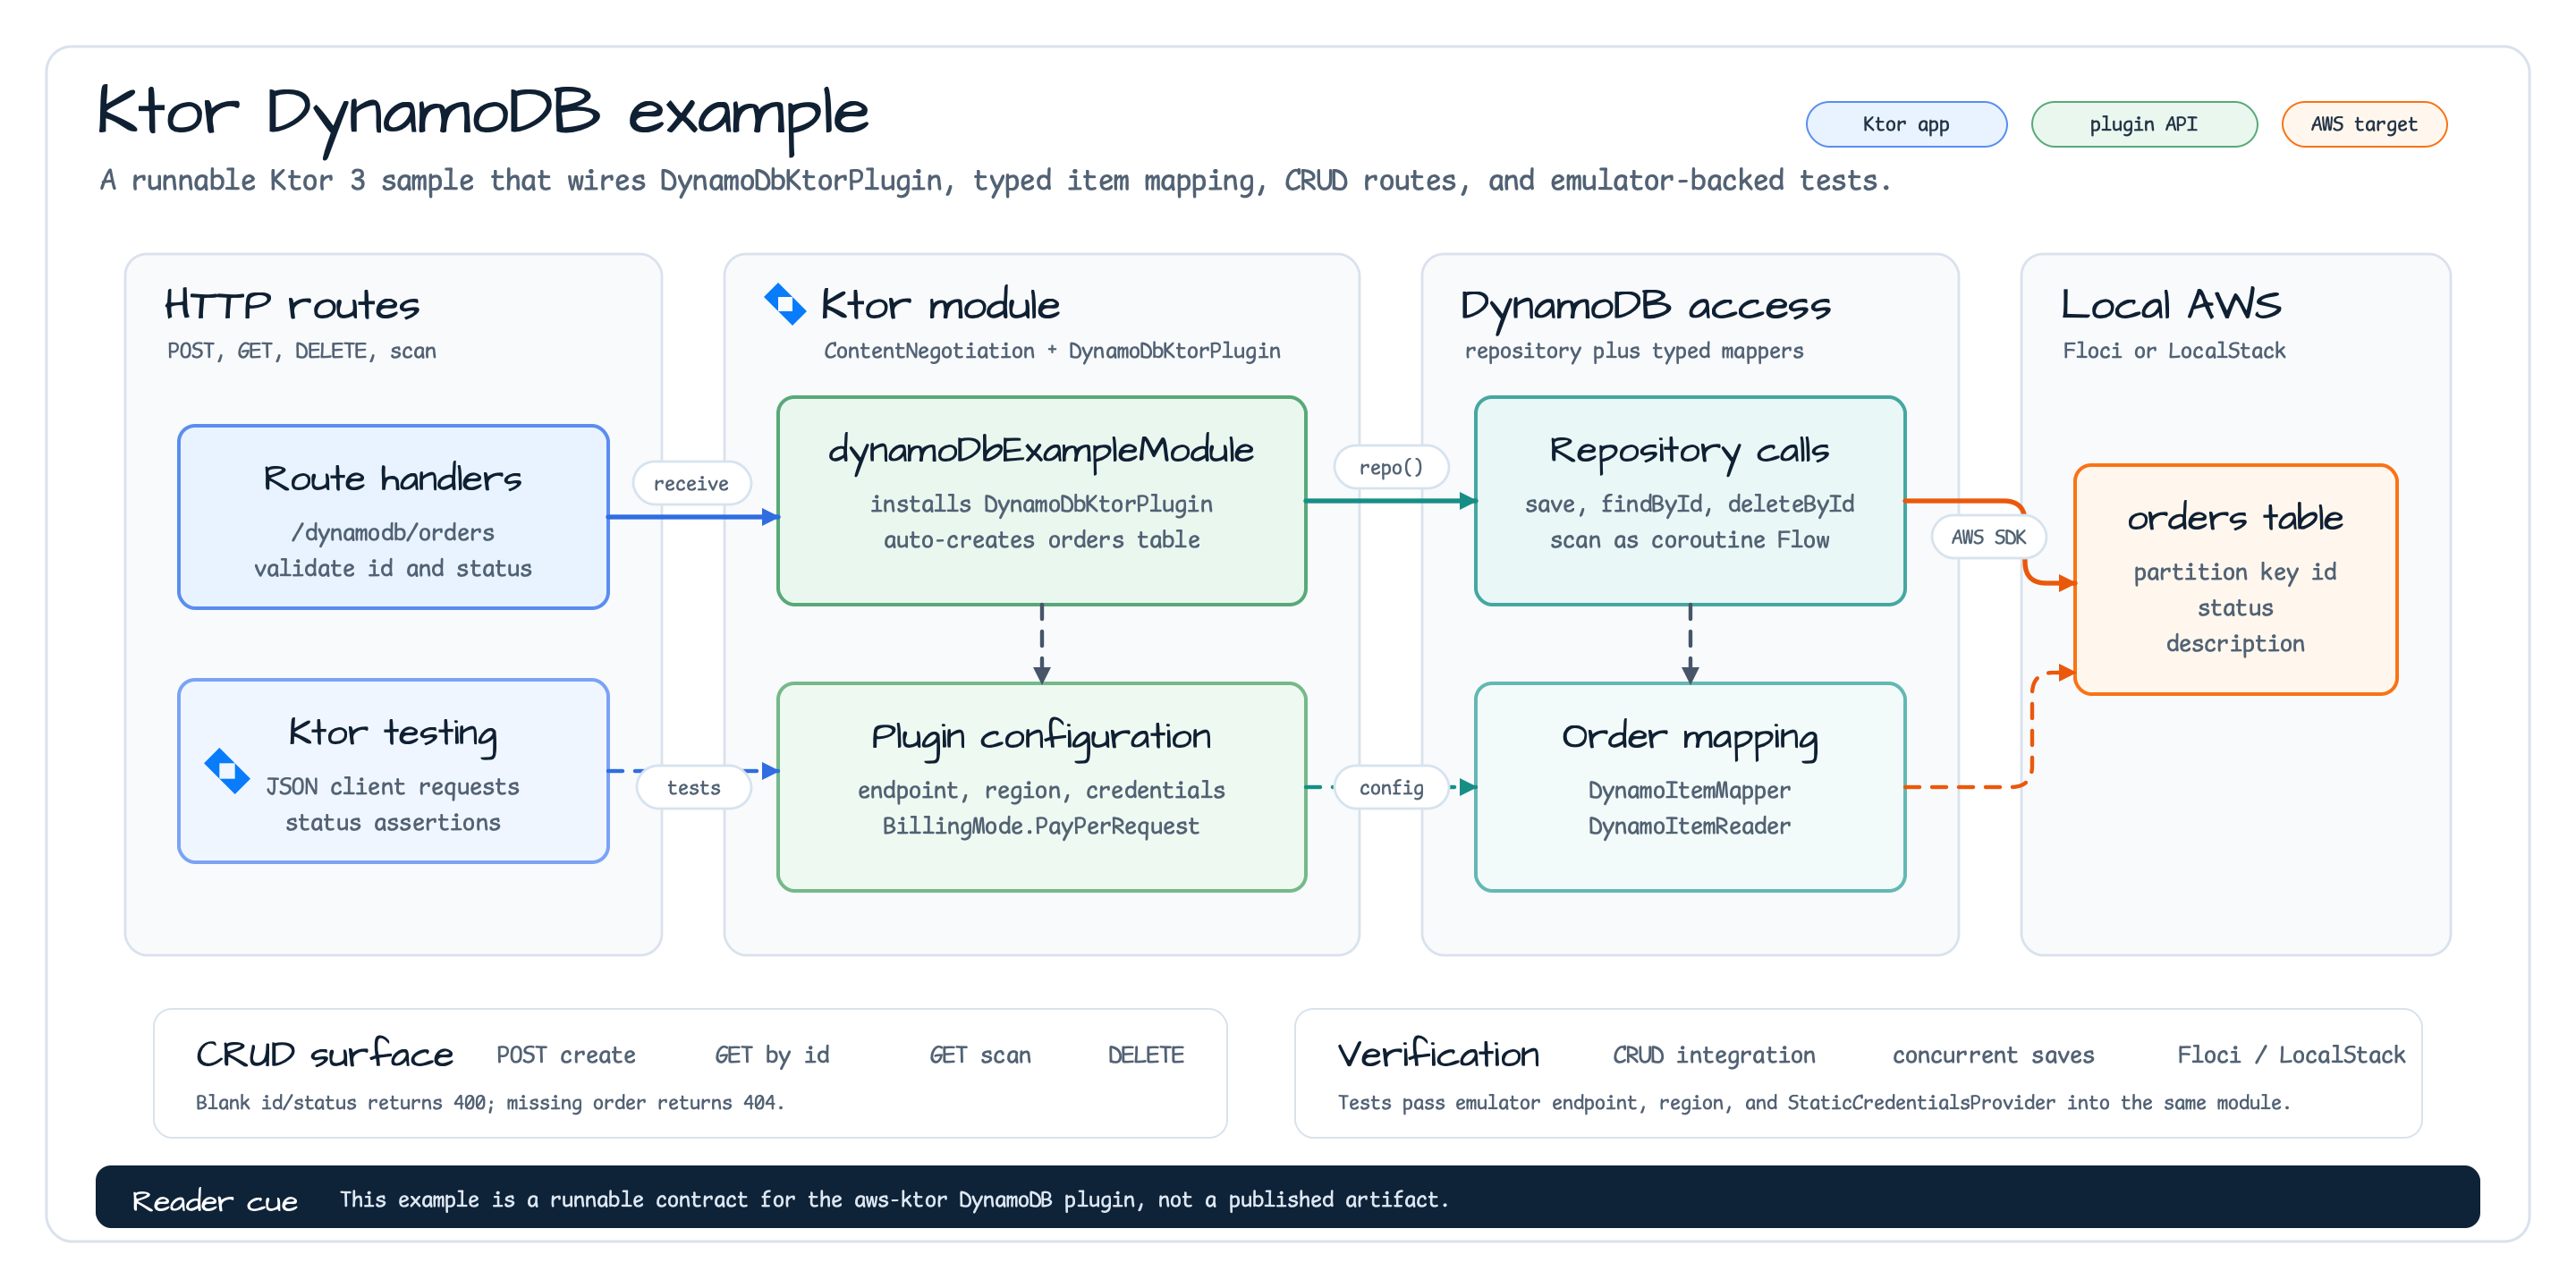Click 'JSON client requests' text
The width and height of the screenshot is (2576, 1288).
coord(393,787)
